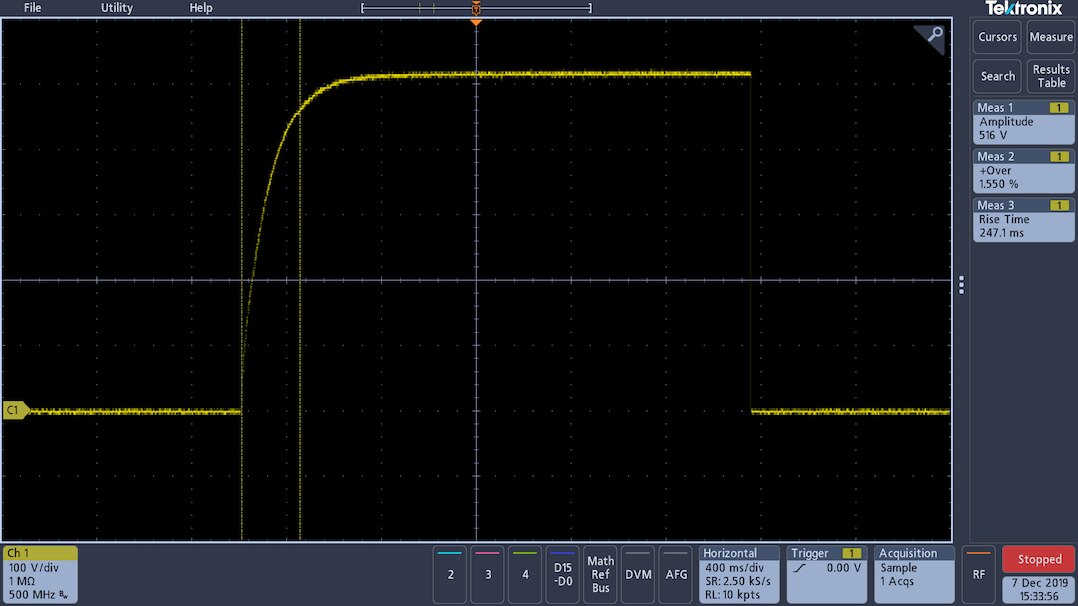Image resolution: width=1078 pixels, height=606 pixels.
Task: Click the three-dot panel handle
Action: (961, 285)
